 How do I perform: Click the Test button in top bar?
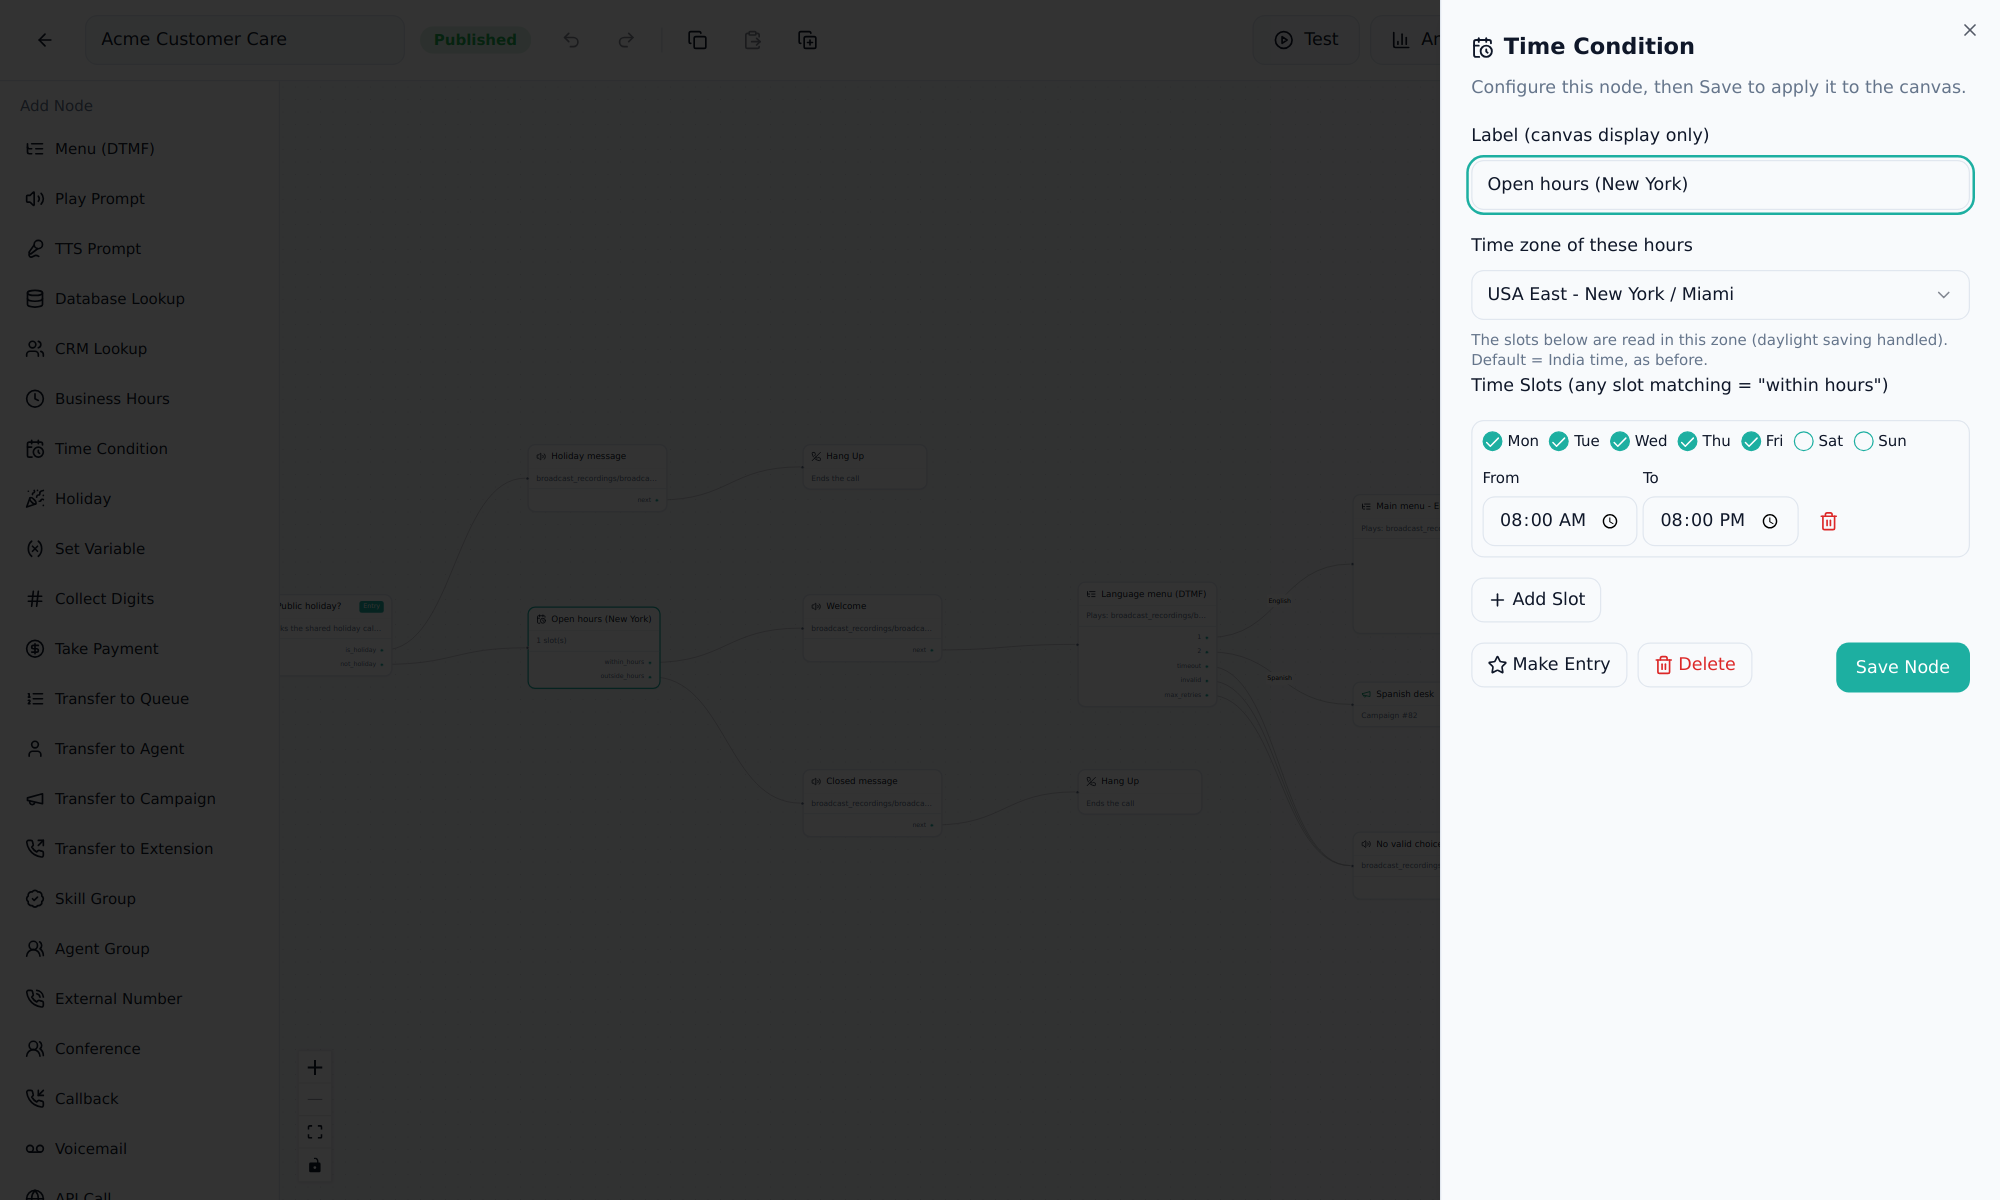[x=1306, y=40]
